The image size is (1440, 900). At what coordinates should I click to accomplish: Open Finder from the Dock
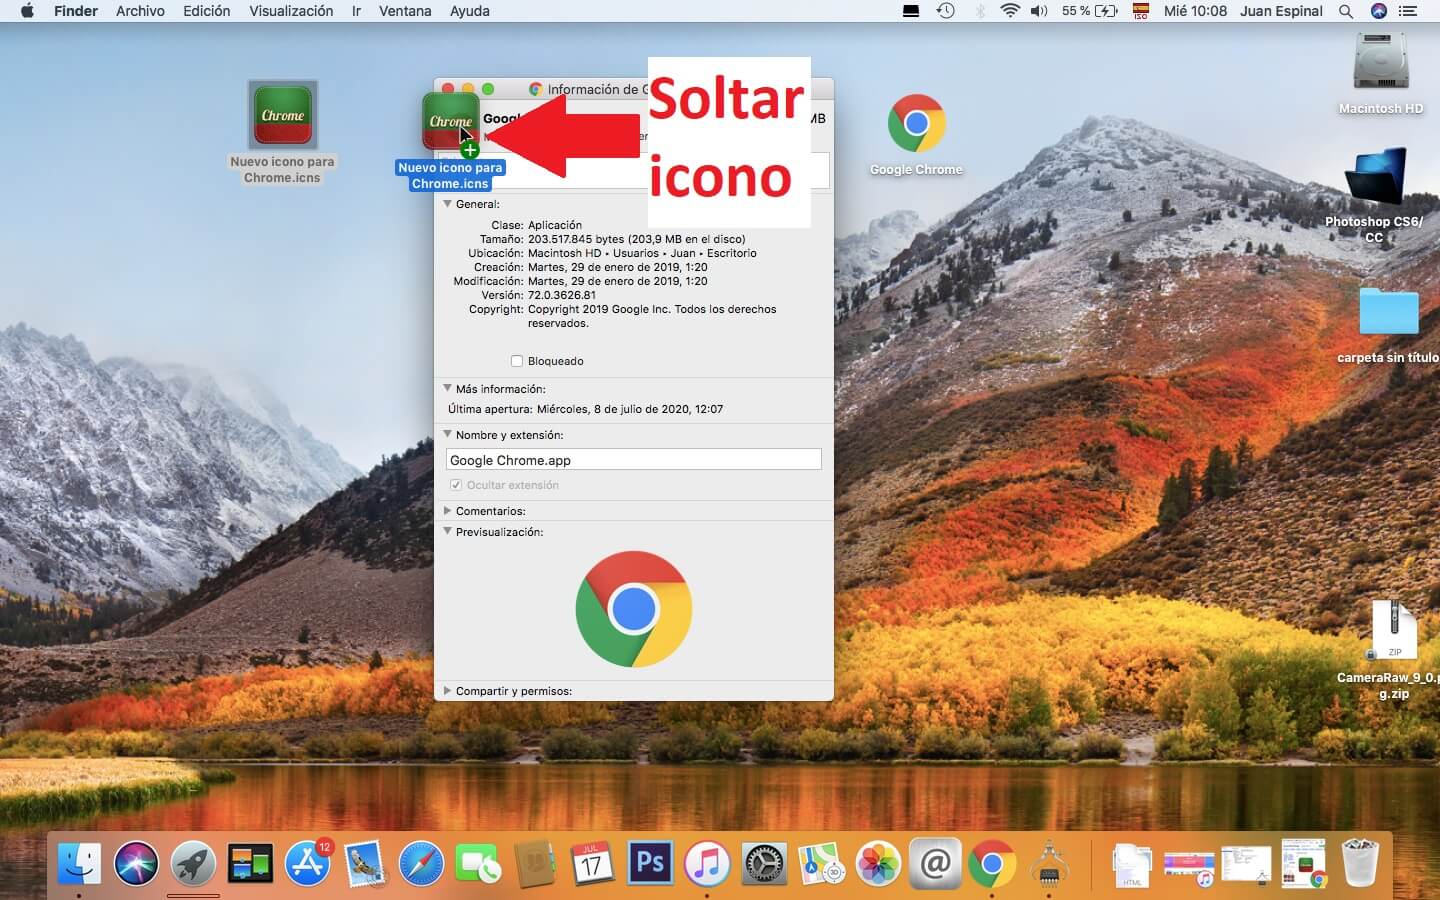click(79, 862)
